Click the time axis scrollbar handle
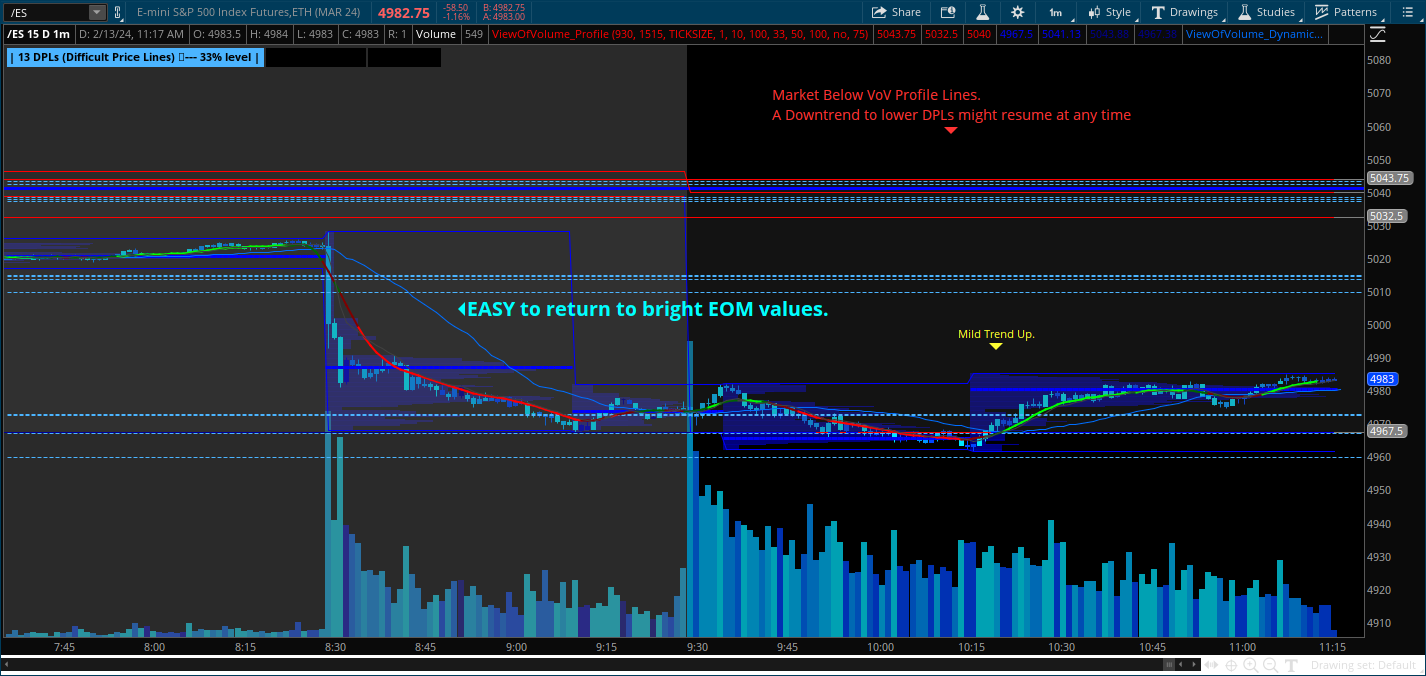Image resolution: width=1426 pixels, height=676 pixels. (x=1167, y=664)
